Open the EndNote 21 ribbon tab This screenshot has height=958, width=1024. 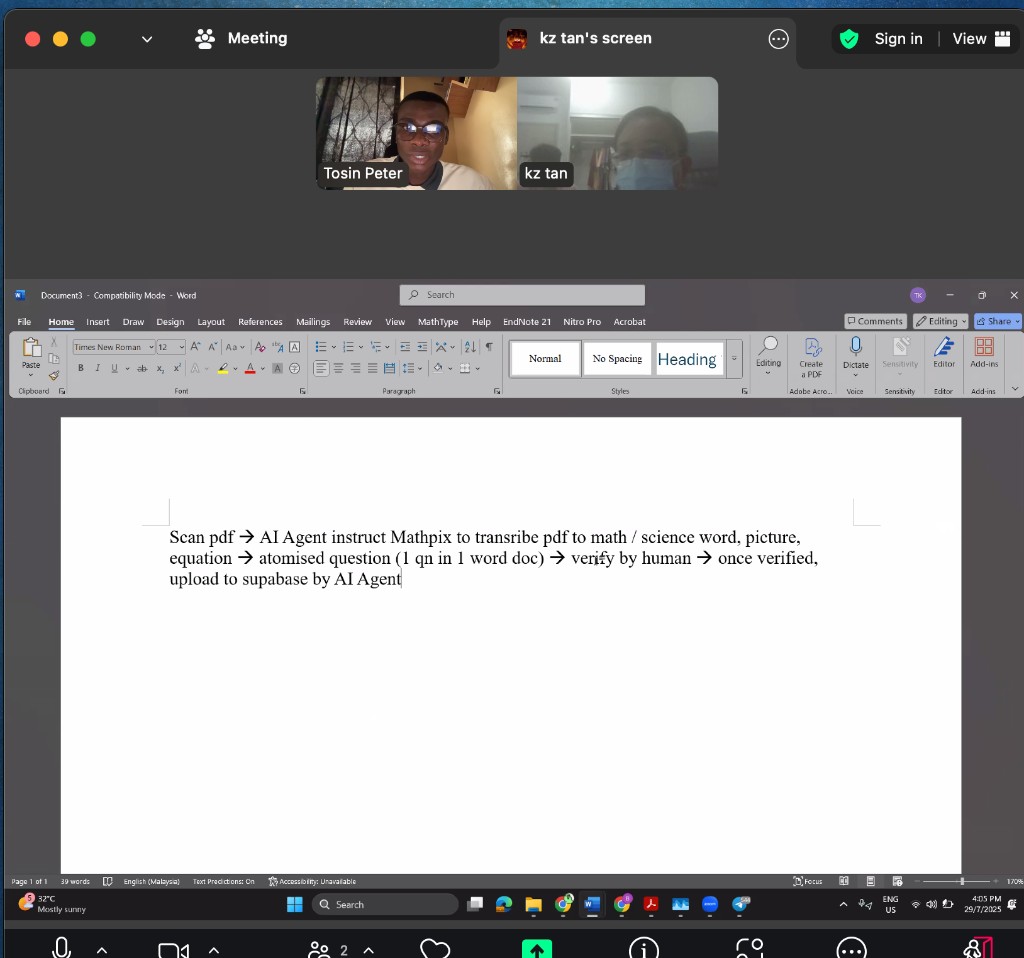click(526, 322)
